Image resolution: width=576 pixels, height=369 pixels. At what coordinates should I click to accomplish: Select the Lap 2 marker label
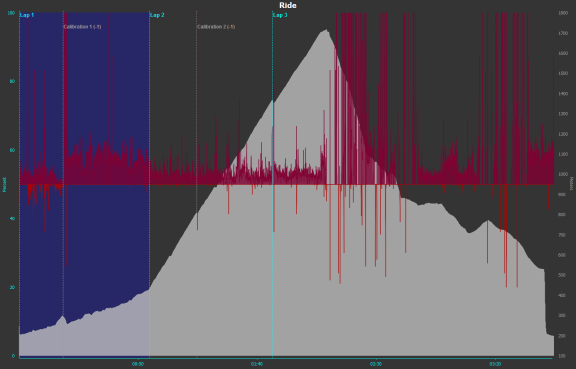(x=157, y=15)
